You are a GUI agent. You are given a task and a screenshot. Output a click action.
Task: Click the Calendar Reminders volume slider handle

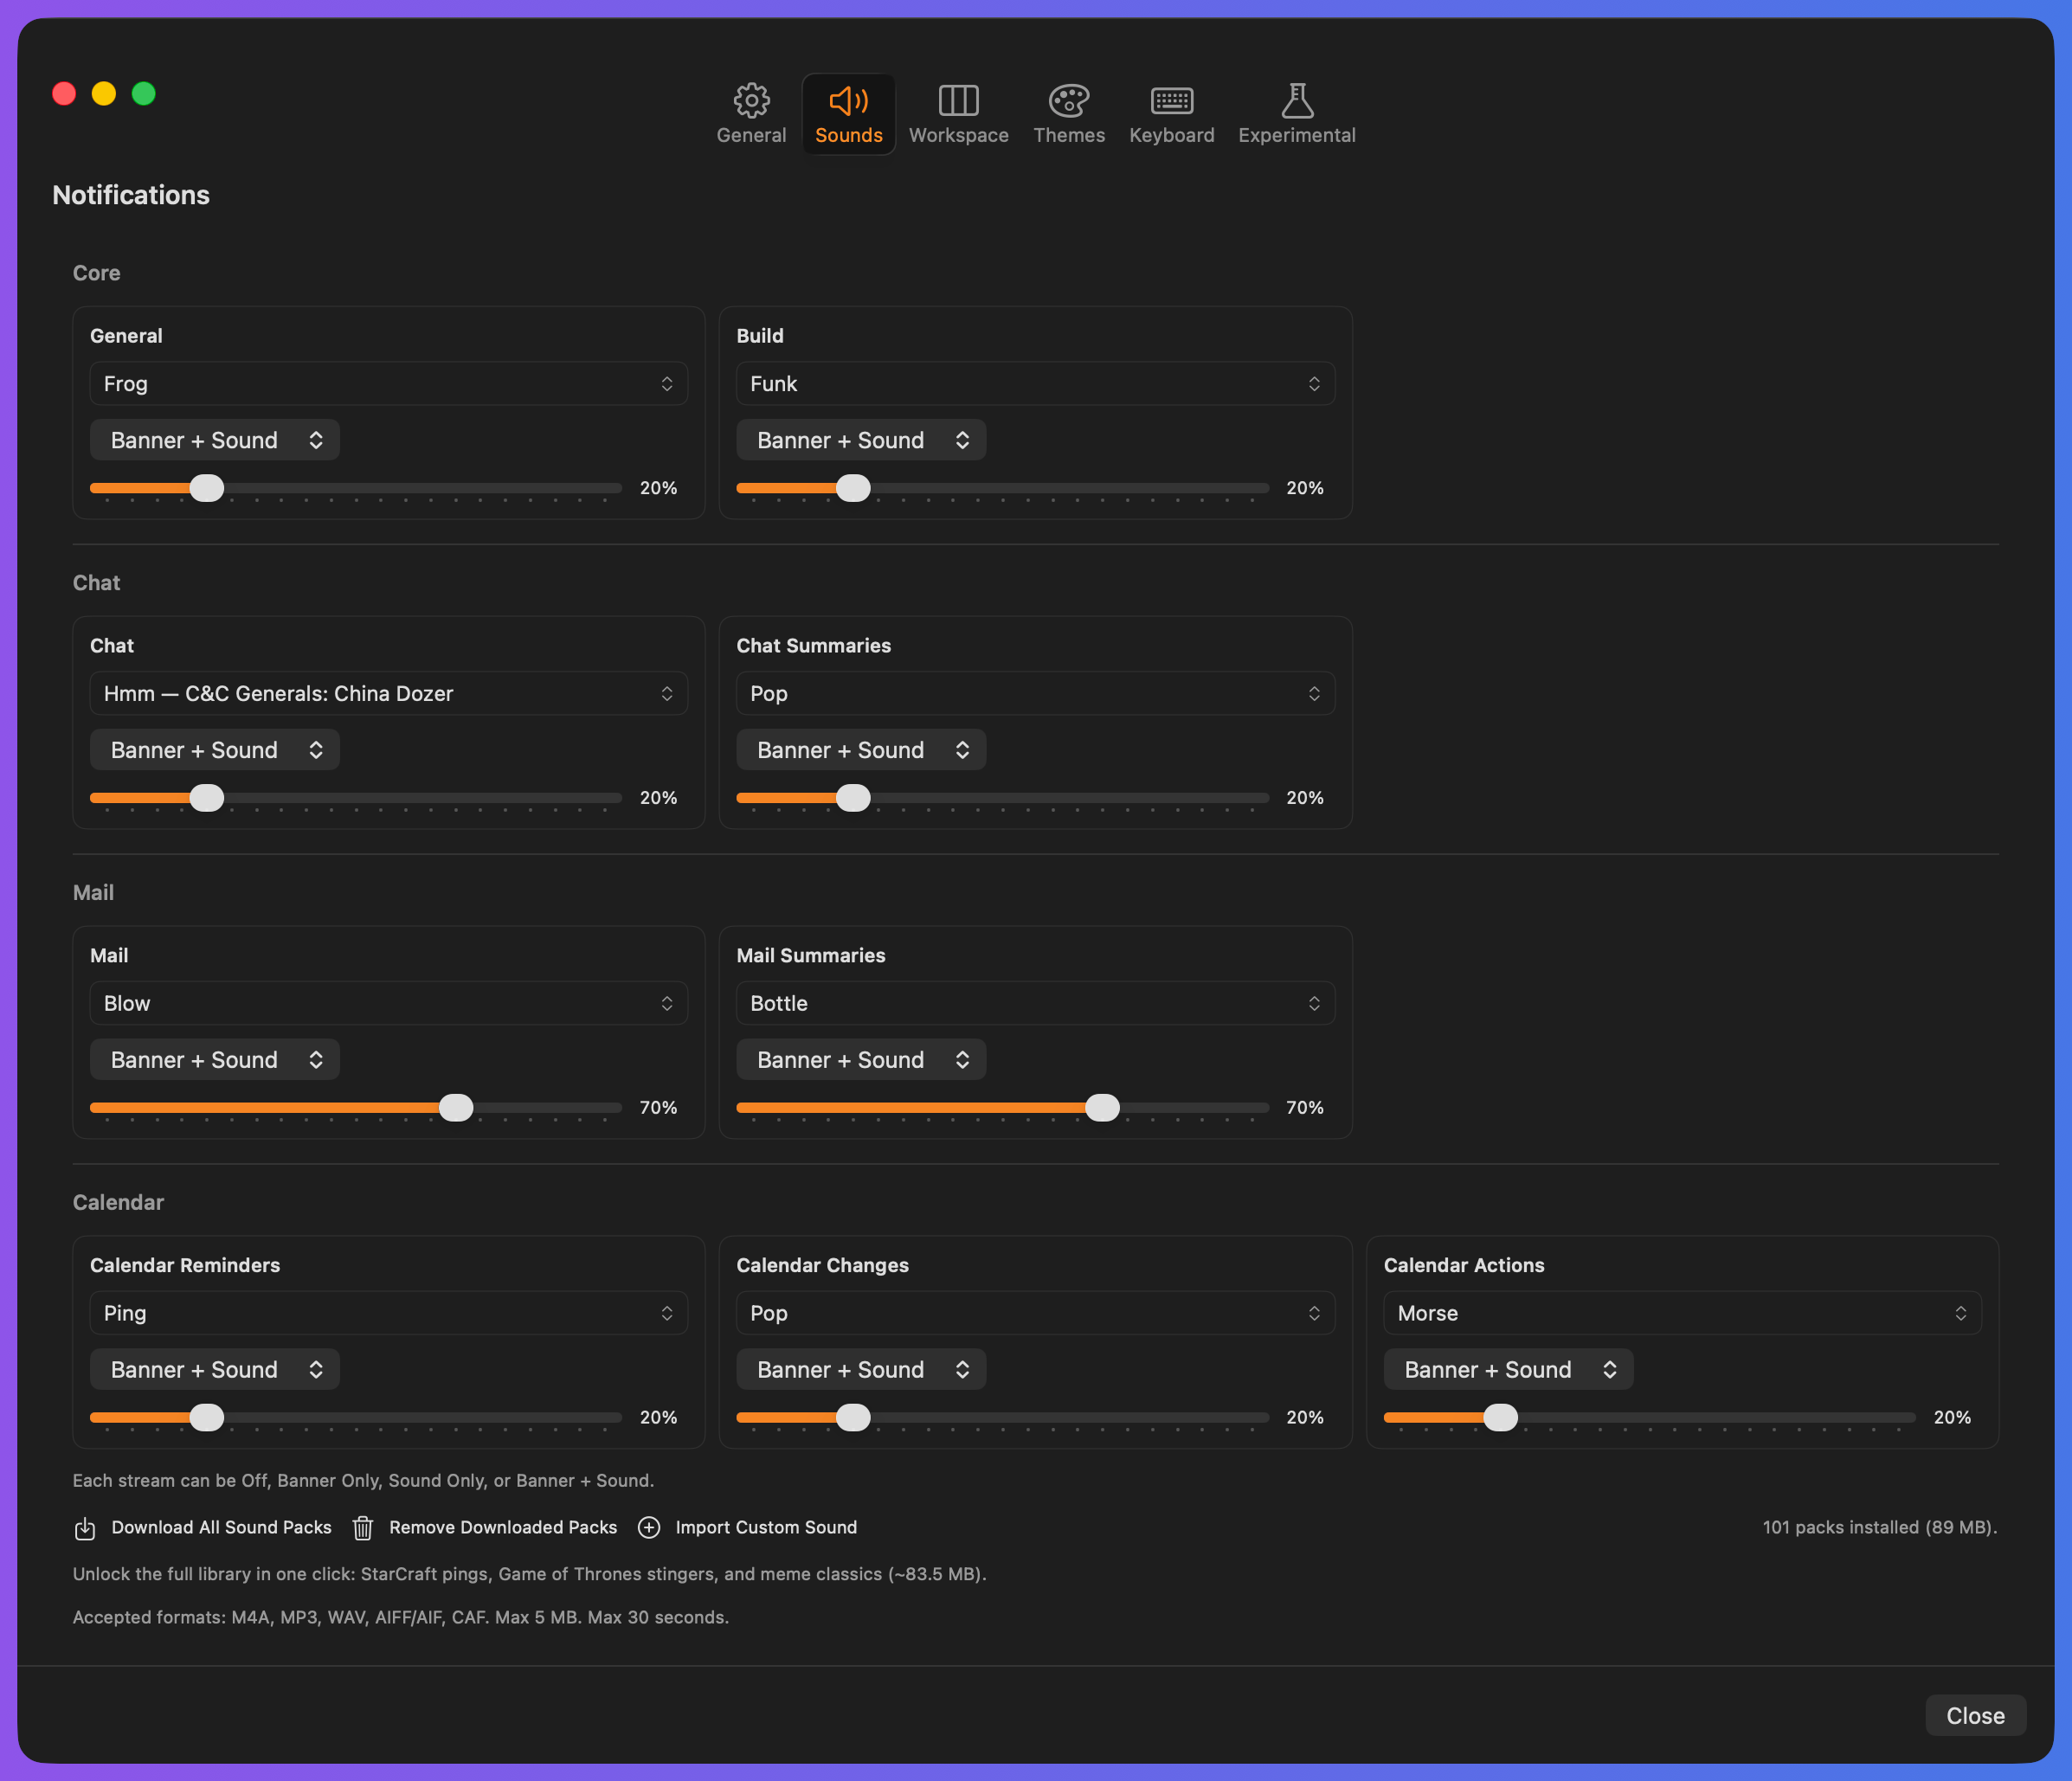[x=207, y=1418]
